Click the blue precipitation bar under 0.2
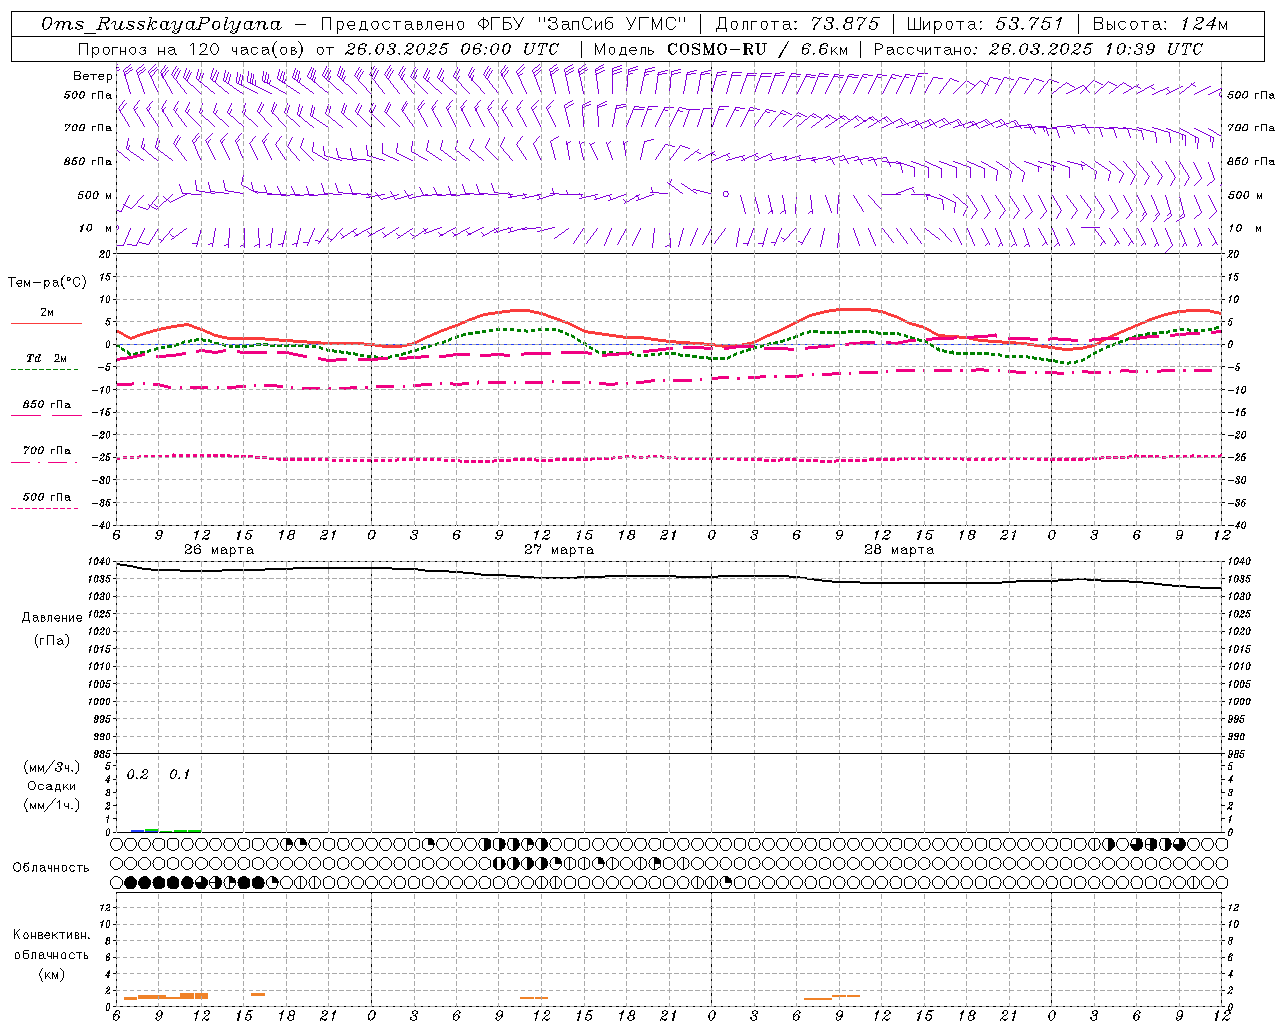The width and height of the screenshot is (1280, 1024). (x=138, y=830)
